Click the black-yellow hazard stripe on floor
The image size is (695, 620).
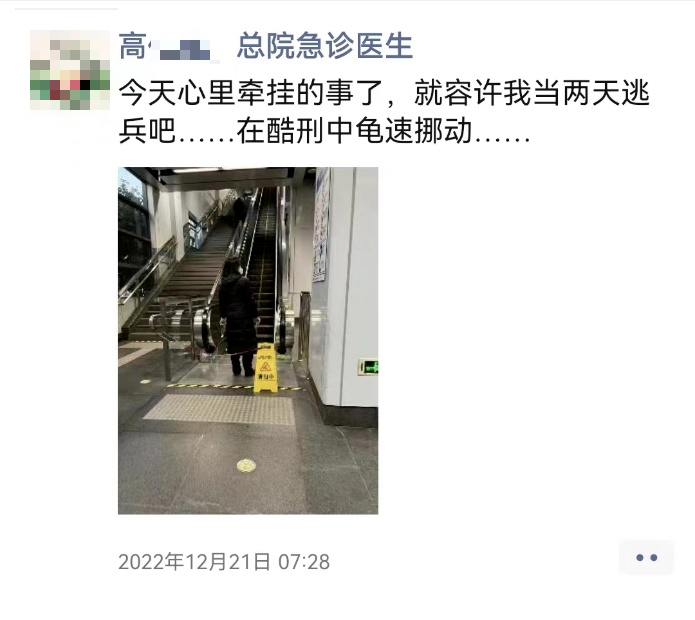coord(235,387)
